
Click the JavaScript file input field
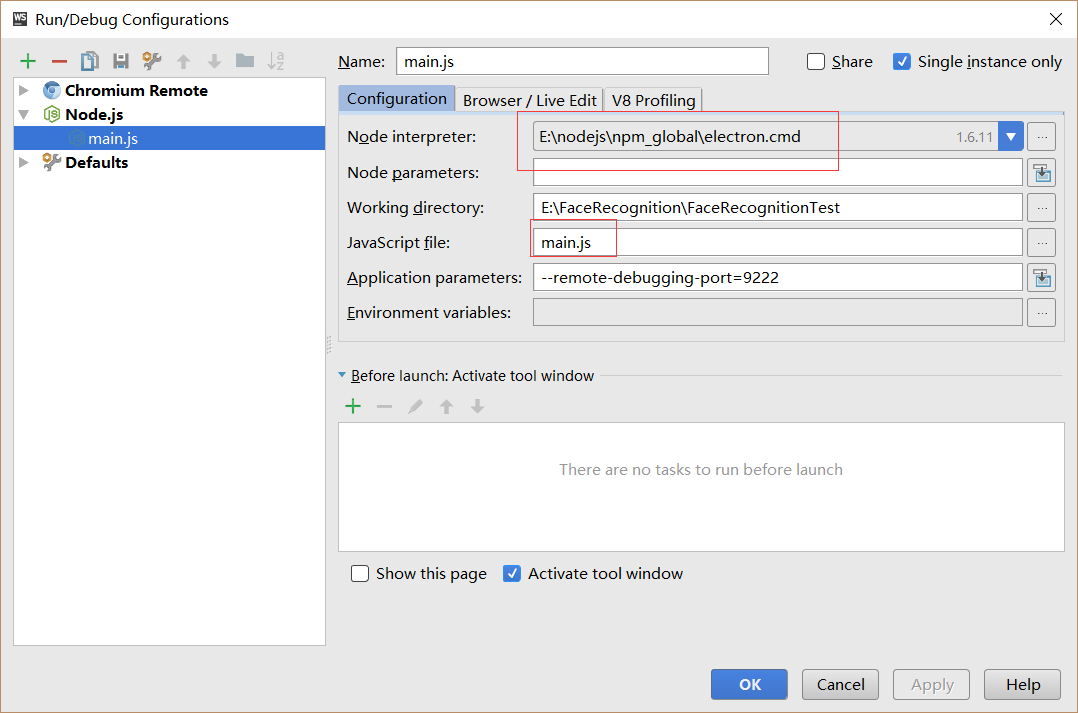(x=778, y=243)
